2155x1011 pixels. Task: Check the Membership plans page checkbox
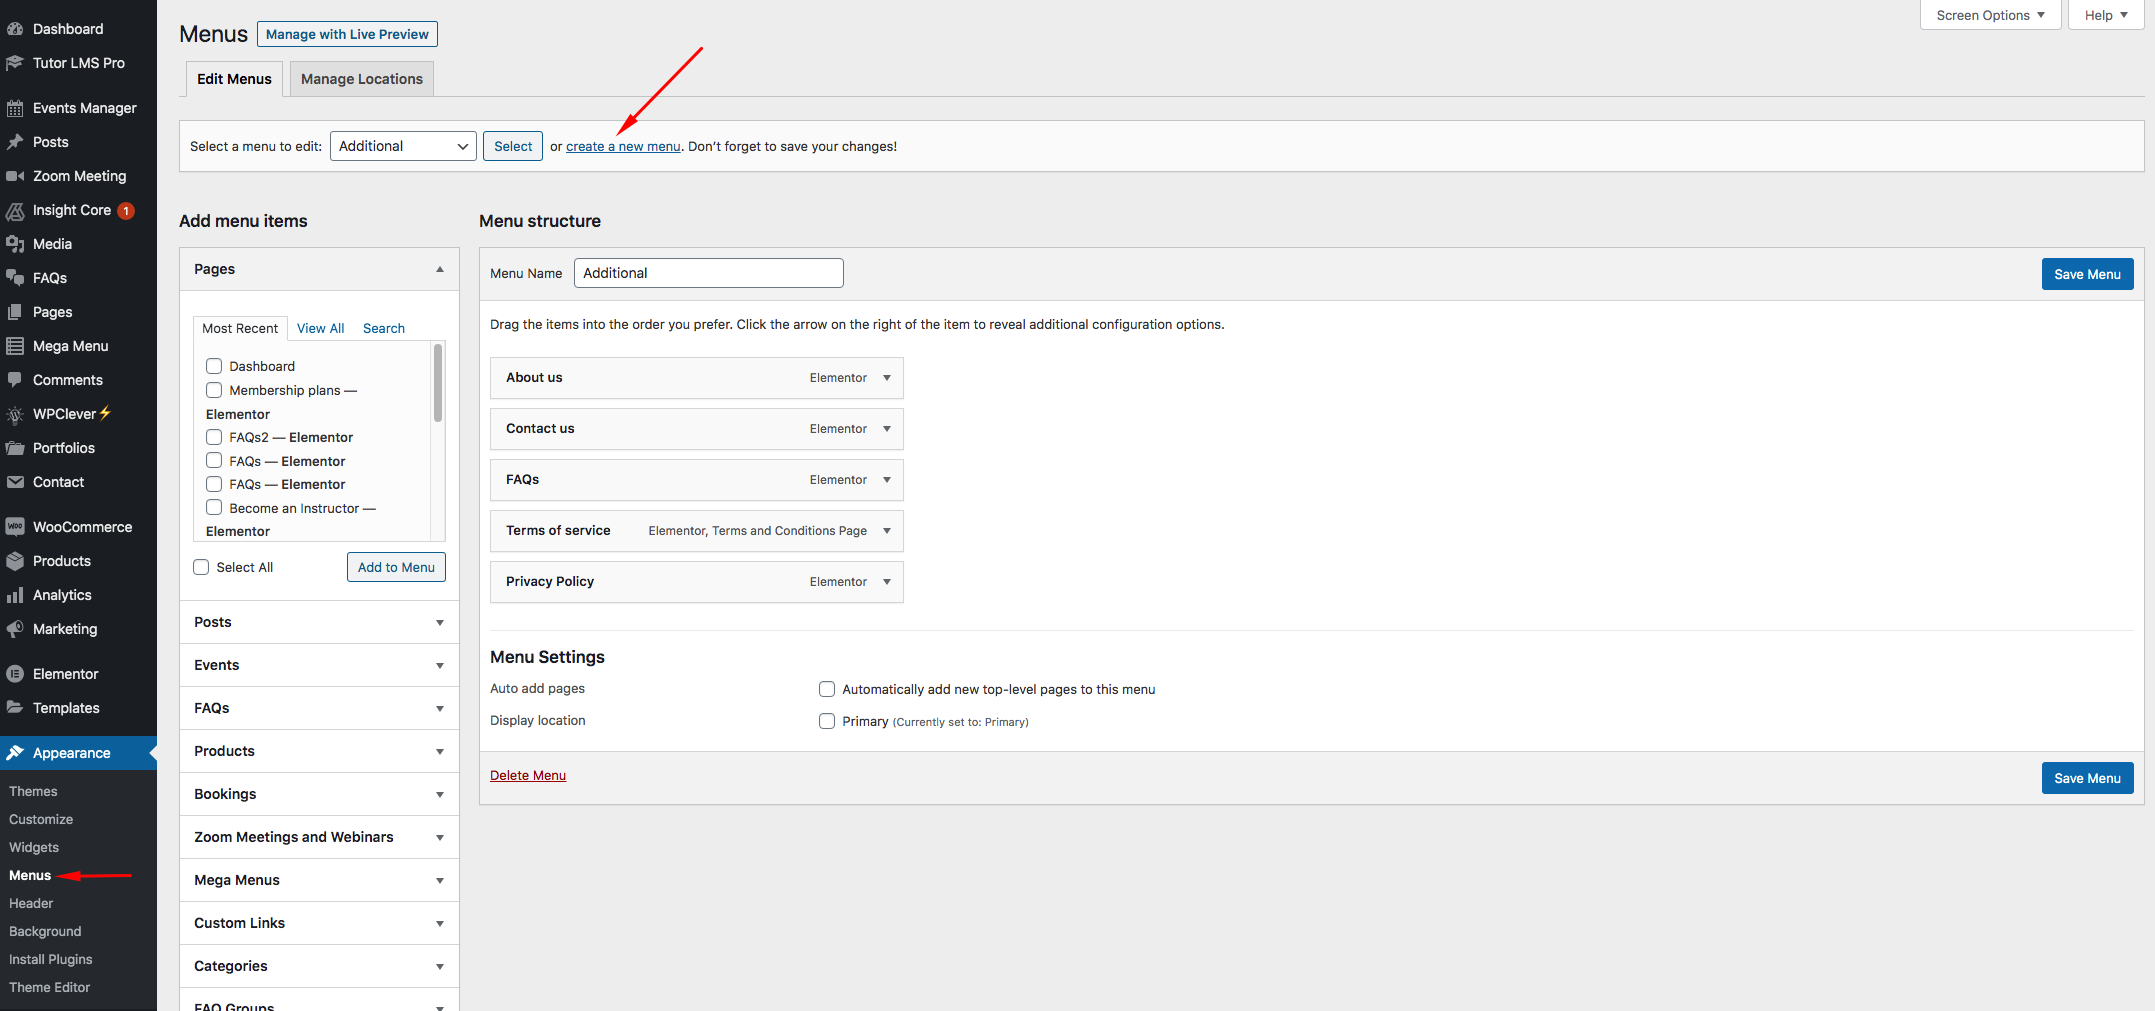(214, 390)
